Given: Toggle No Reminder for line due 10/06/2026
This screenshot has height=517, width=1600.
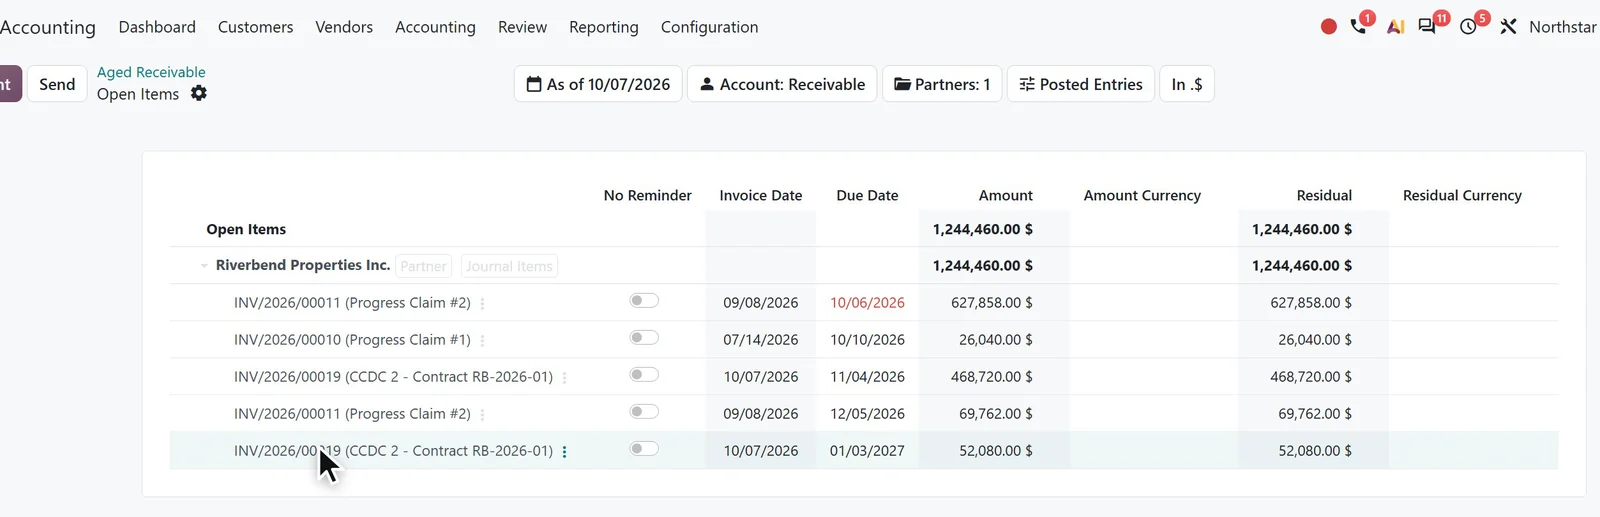Looking at the screenshot, I should pos(644,300).
